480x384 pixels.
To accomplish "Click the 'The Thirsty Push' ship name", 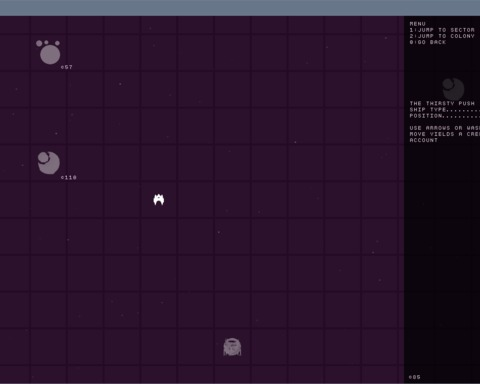I will (x=442, y=103).
